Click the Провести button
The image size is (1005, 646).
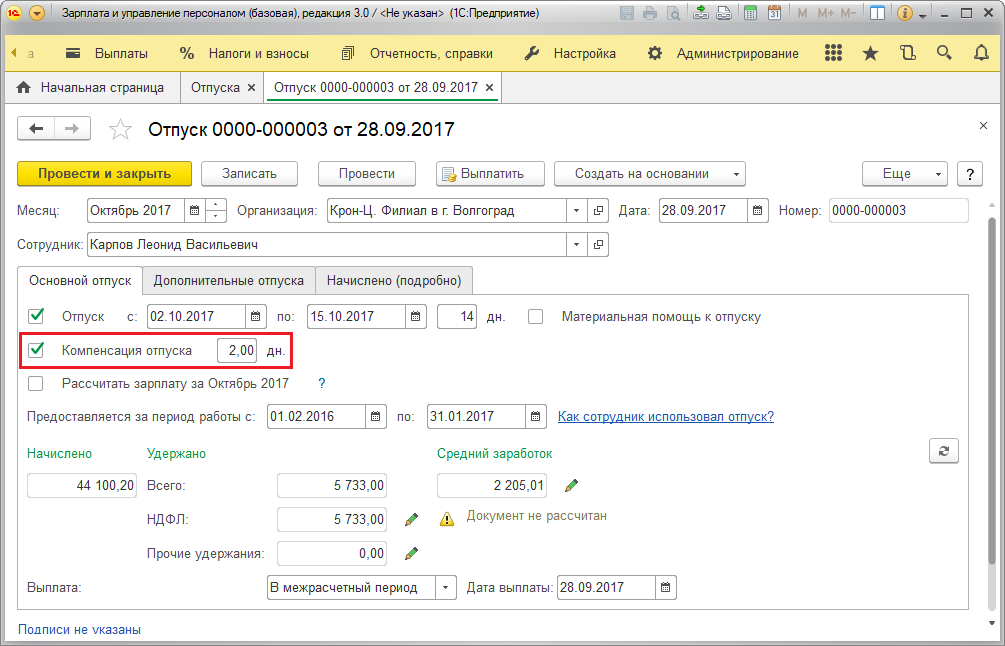[x=367, y=174]
